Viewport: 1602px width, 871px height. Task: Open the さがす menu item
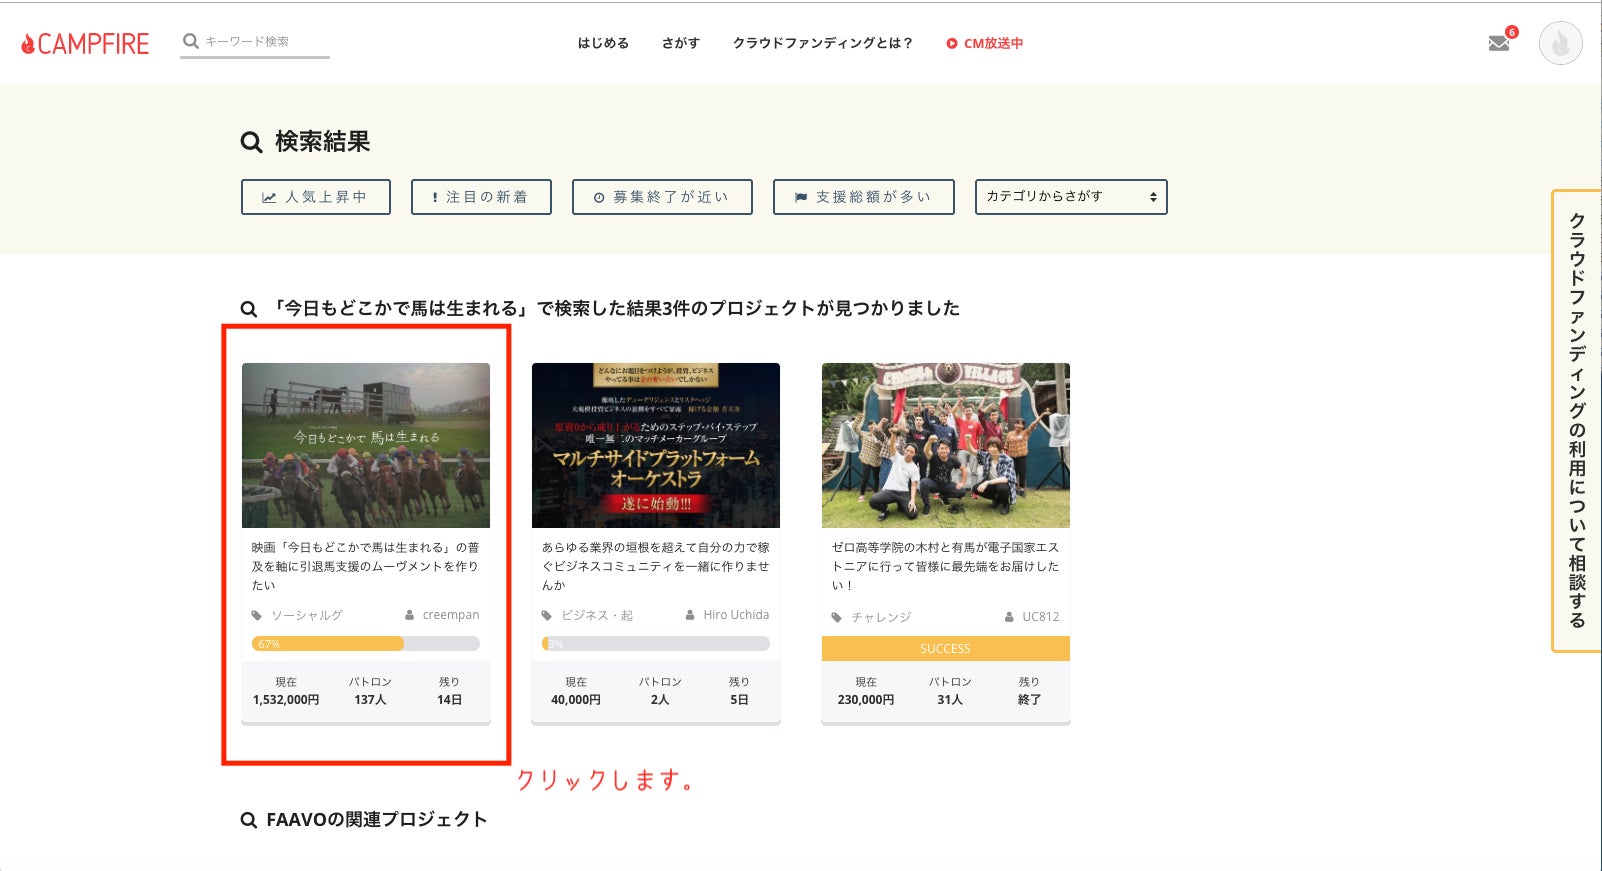pyautogui.click(x=680, y=43)
